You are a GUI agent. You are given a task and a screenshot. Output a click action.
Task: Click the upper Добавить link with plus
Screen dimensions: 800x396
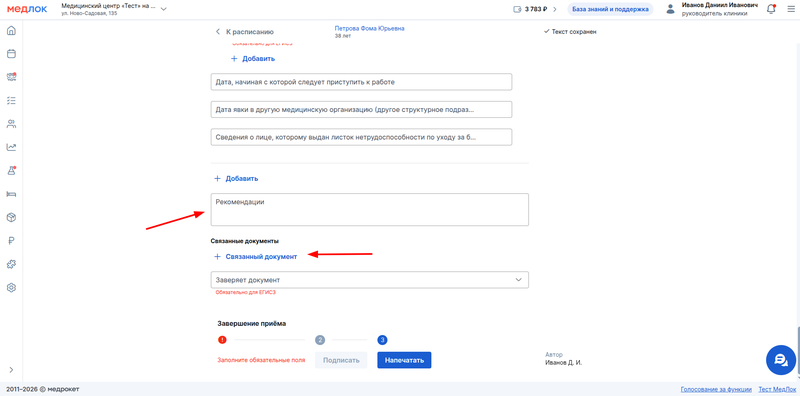[253, 59]
